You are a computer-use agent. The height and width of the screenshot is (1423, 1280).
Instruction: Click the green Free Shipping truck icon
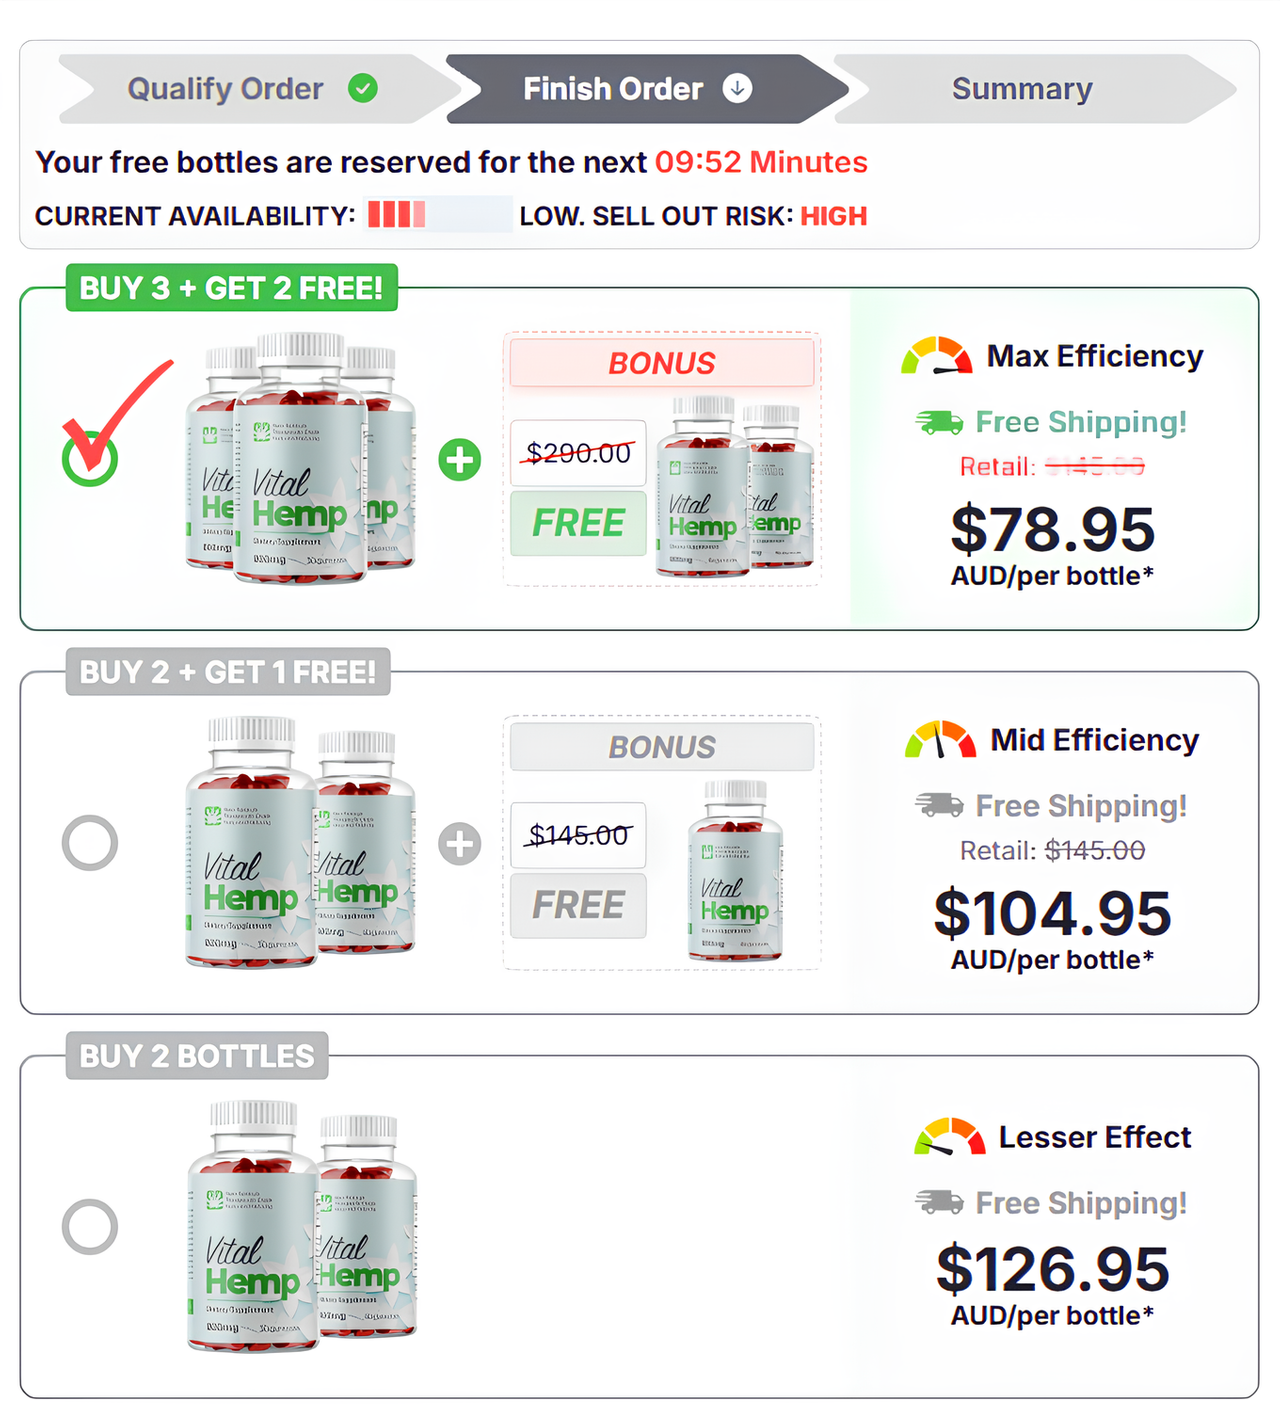939,423
